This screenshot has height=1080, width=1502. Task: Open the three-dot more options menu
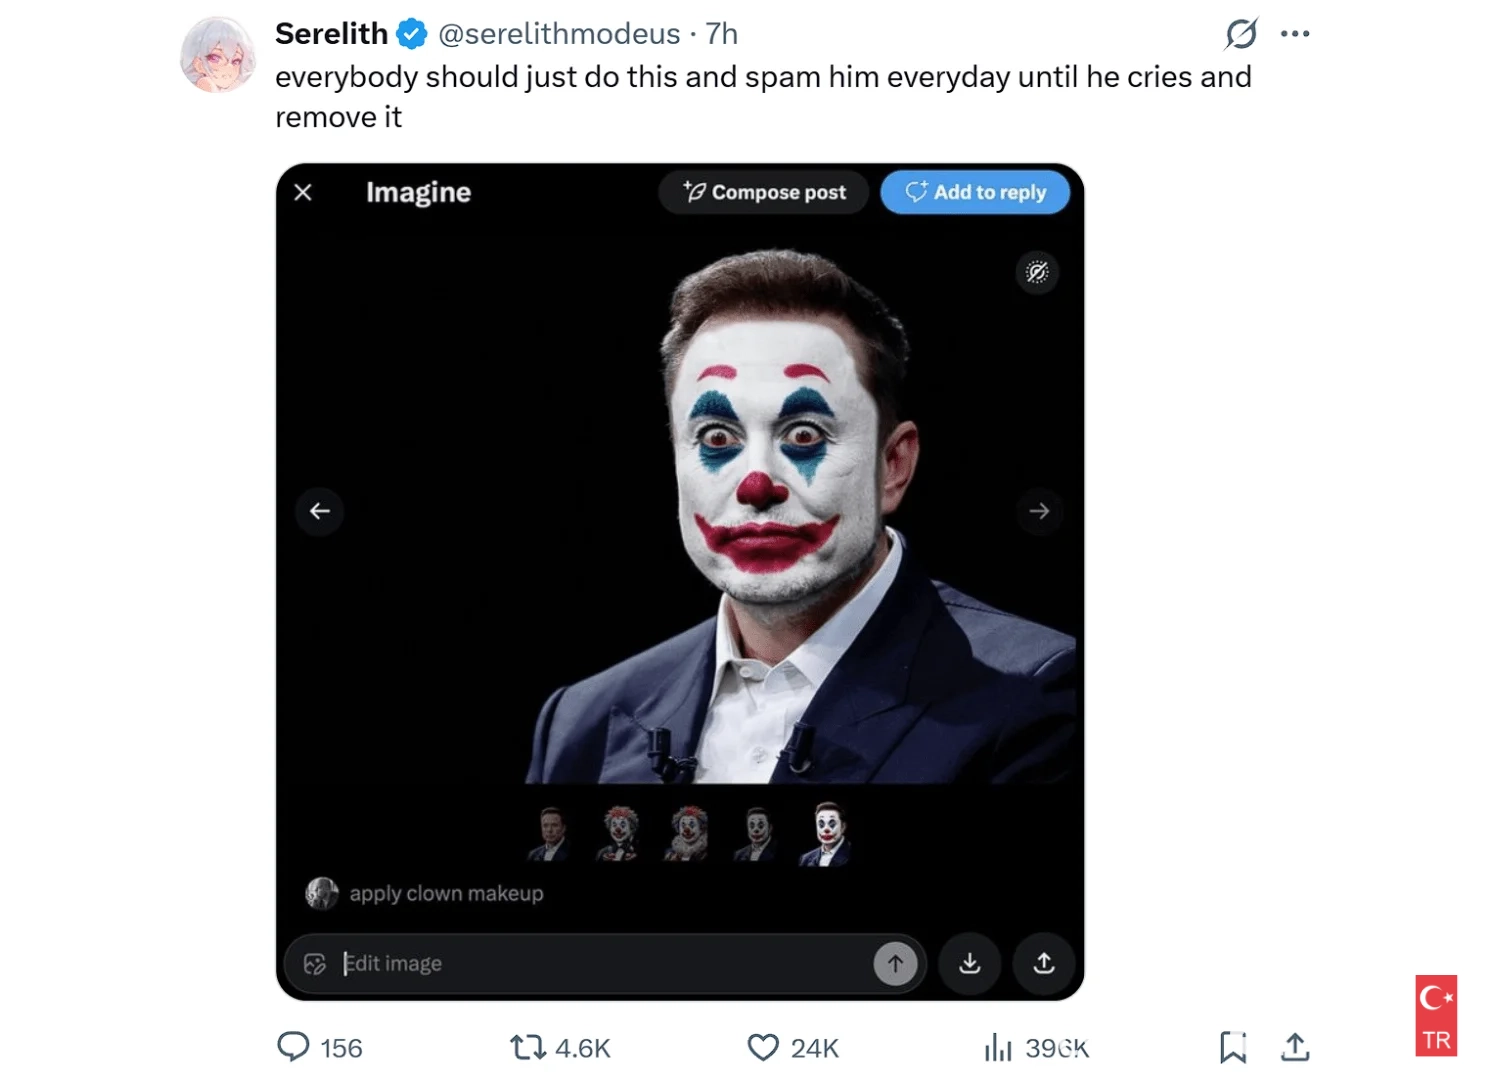point(1295,34)
